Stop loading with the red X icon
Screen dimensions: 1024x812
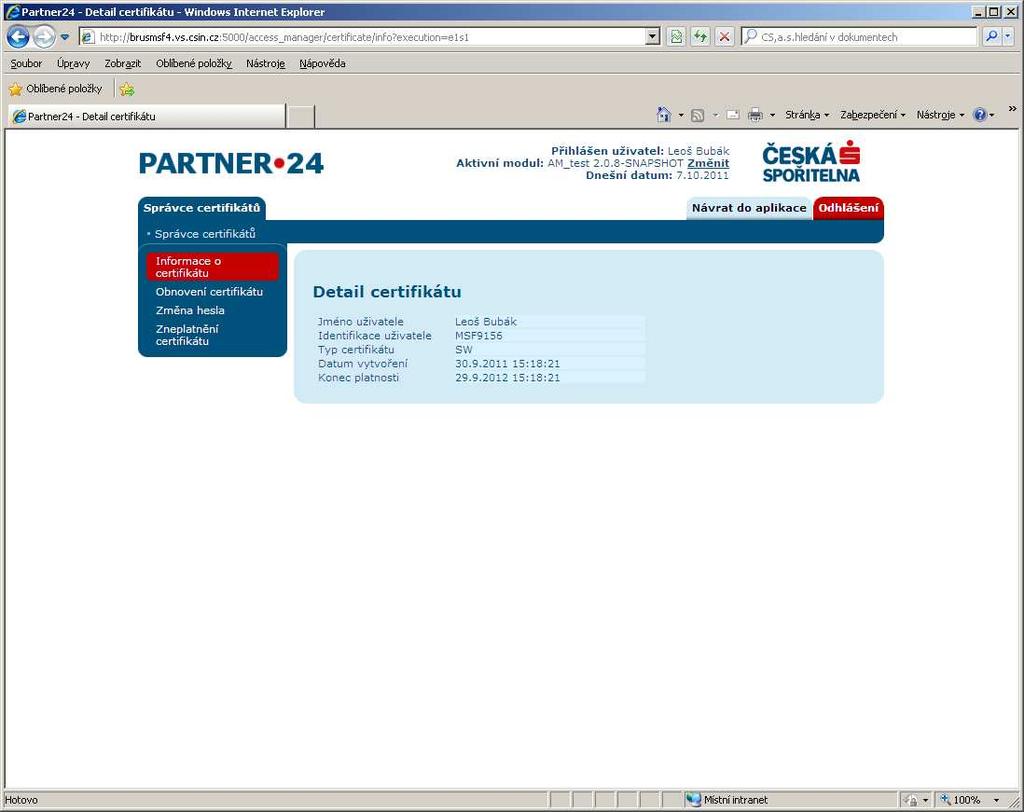pyautogui.click(x=724, y=37)
